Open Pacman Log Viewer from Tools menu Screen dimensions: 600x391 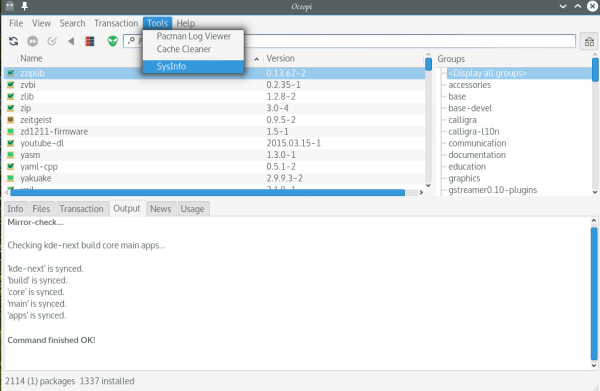point(193,36)
